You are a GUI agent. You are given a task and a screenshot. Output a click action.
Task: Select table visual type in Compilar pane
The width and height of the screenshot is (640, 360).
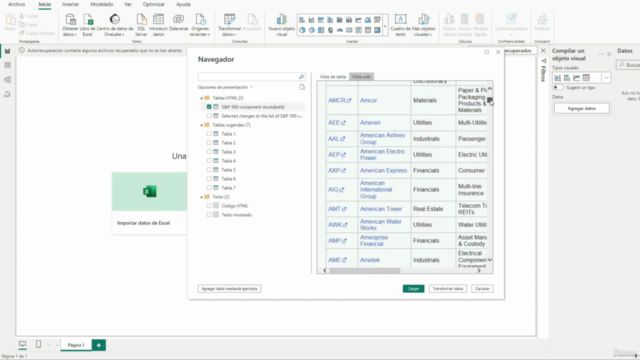[x=586, y=78]
